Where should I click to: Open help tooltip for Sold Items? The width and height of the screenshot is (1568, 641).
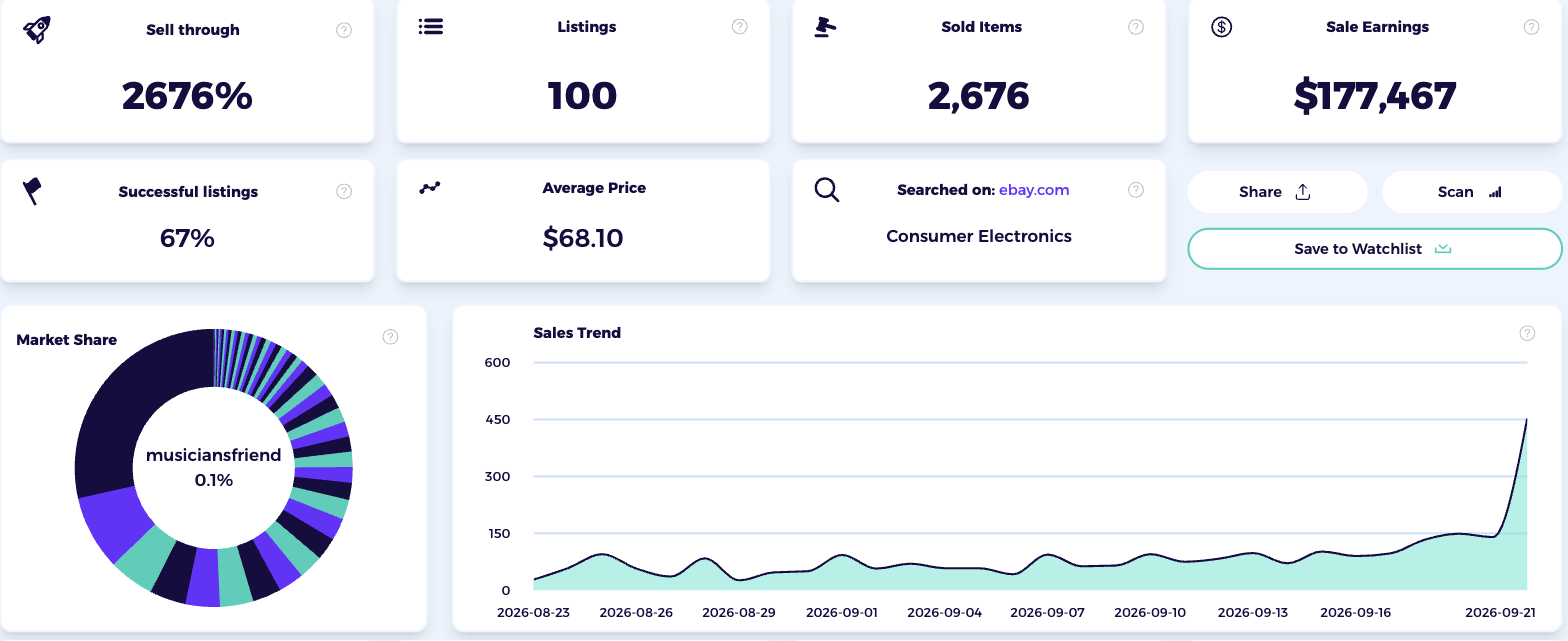click(x=1136, y=27)
